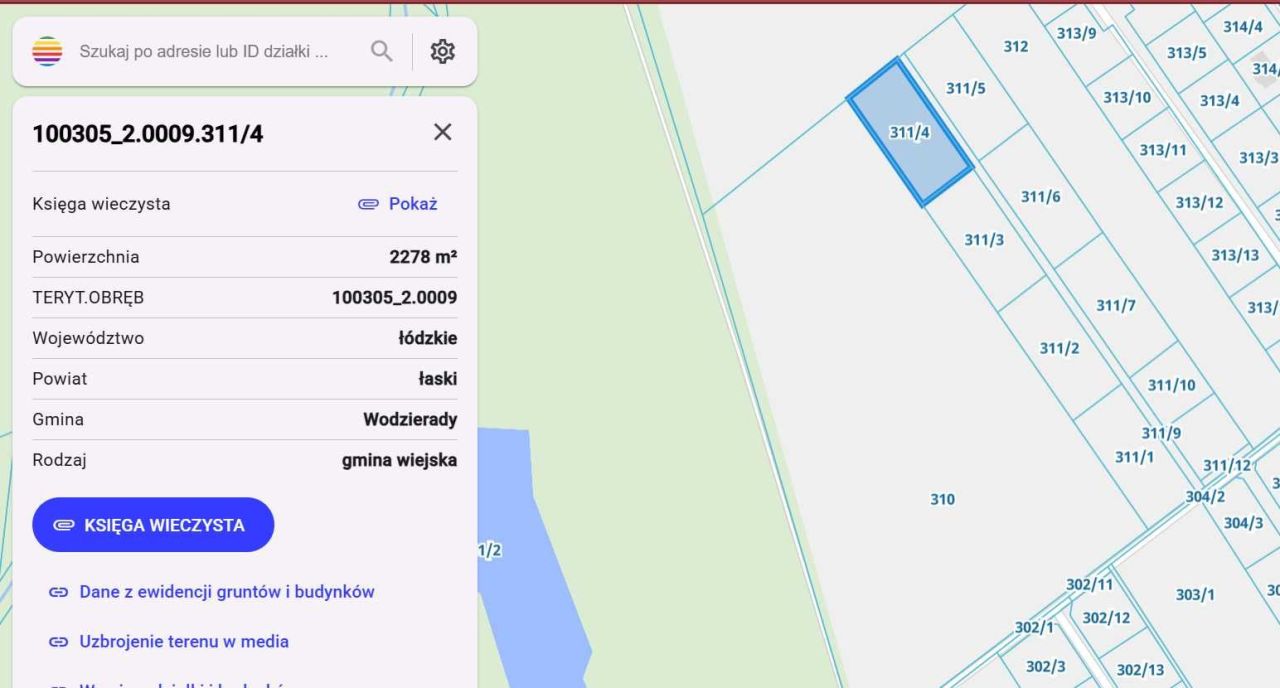Click the Województwo value łódzkie

[427, 338]
